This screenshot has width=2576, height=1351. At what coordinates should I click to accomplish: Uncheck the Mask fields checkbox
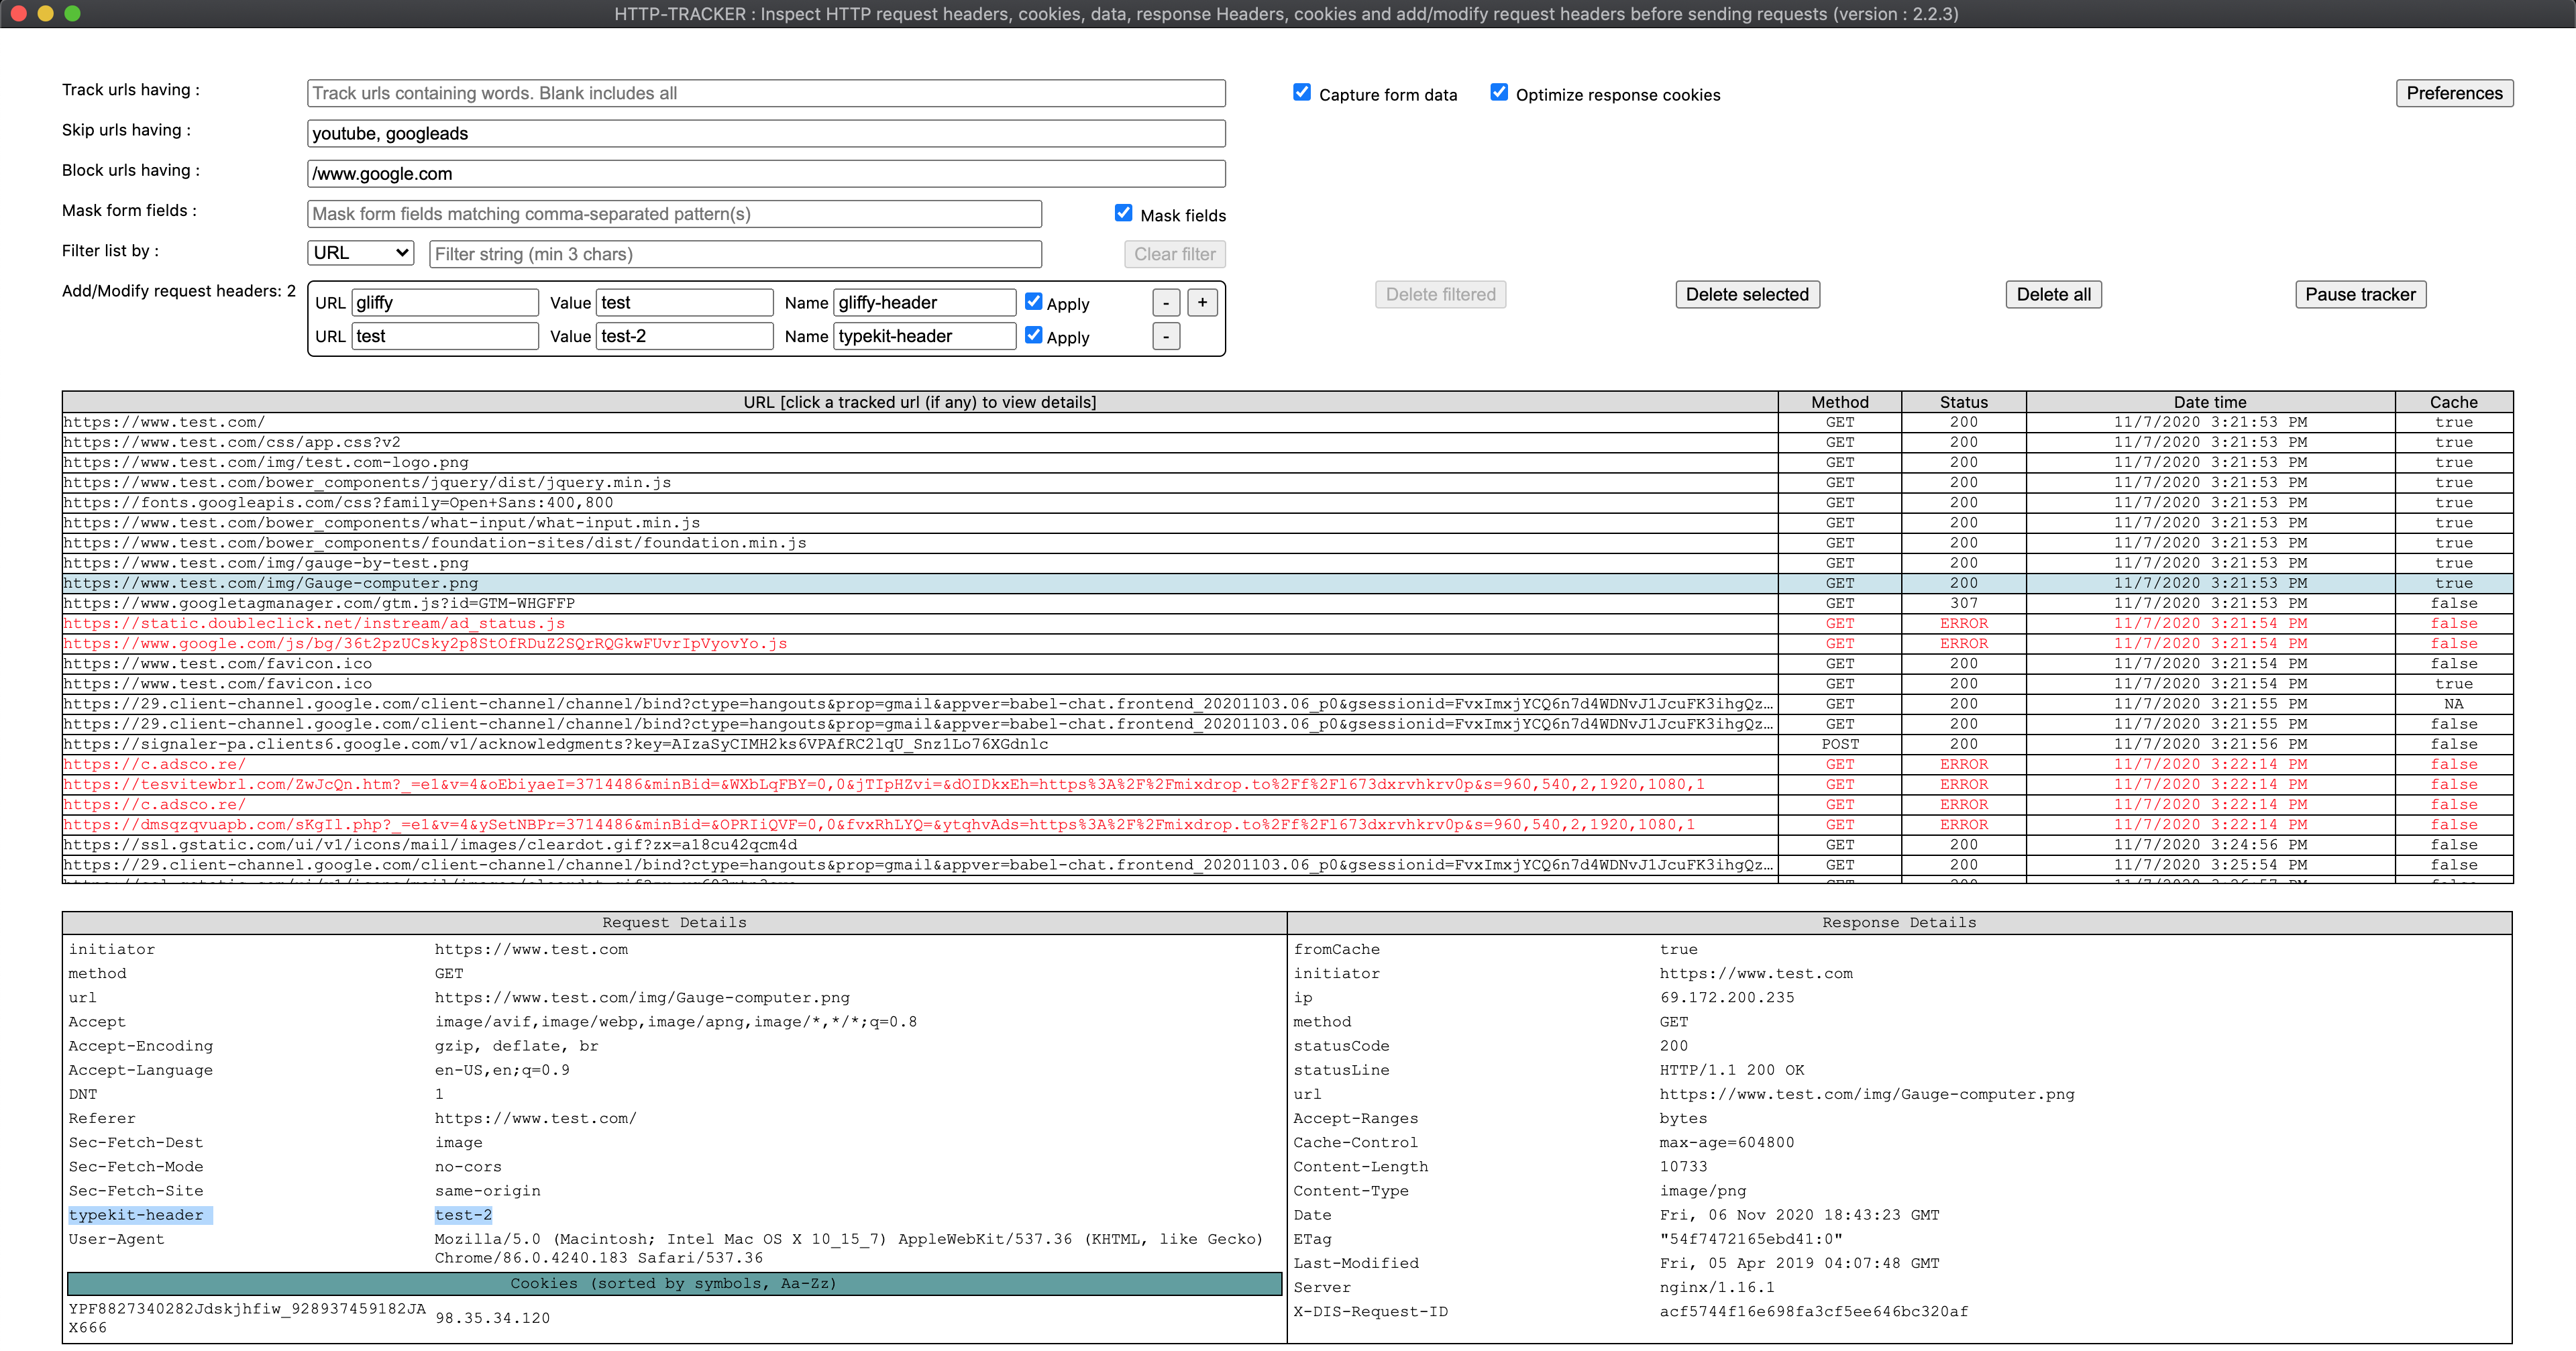[1123, 213]
